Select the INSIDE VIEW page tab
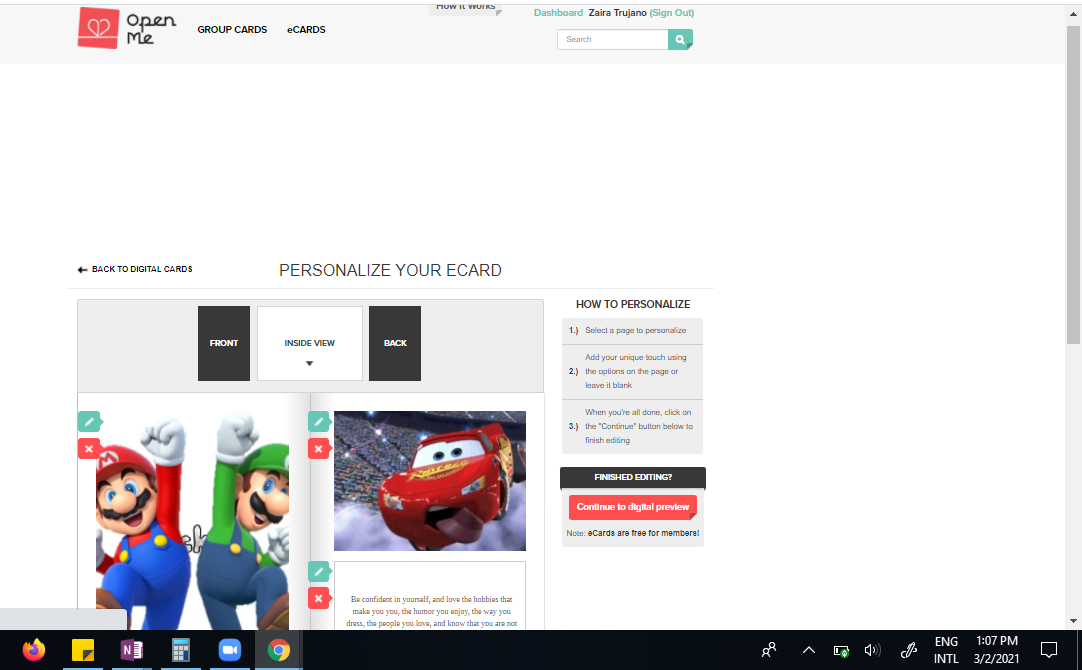The width and height of the screenshot is (1082, 670). (x=310, y=343)
